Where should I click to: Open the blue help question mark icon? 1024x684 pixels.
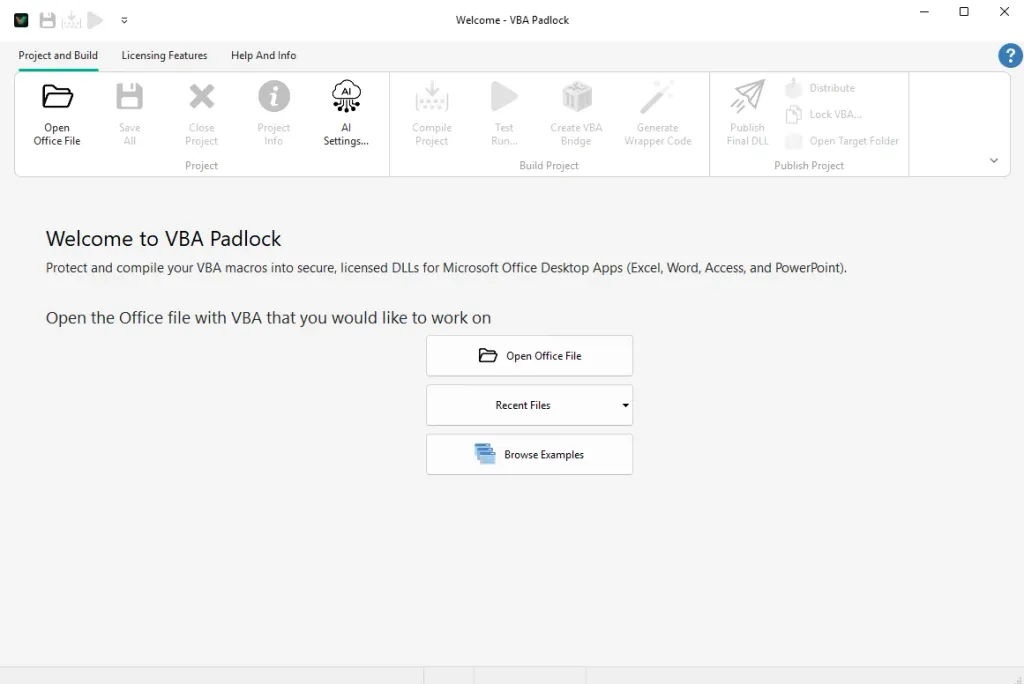(1009, 56)
